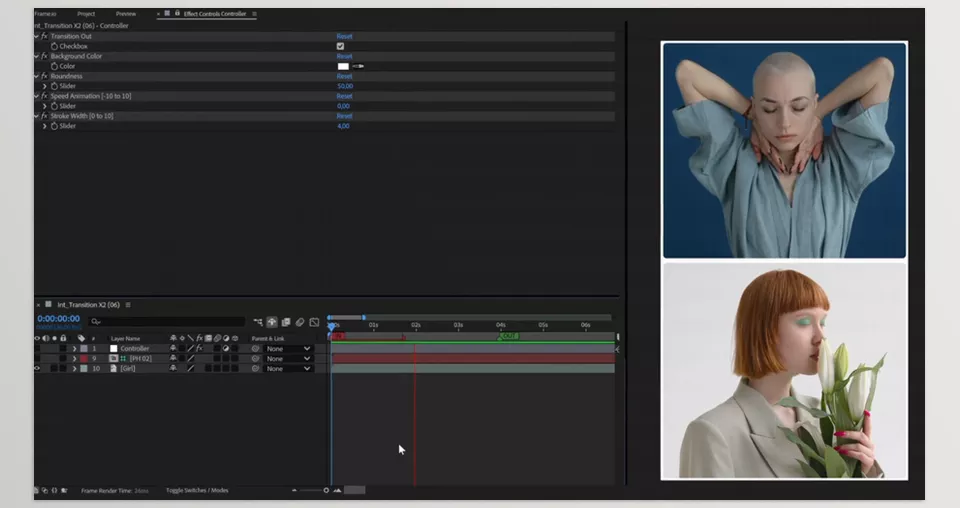Viewport: 960px width, 508px height.
Task: Toggle the shy switch on [Girl] layer
Action: point(173,368)
